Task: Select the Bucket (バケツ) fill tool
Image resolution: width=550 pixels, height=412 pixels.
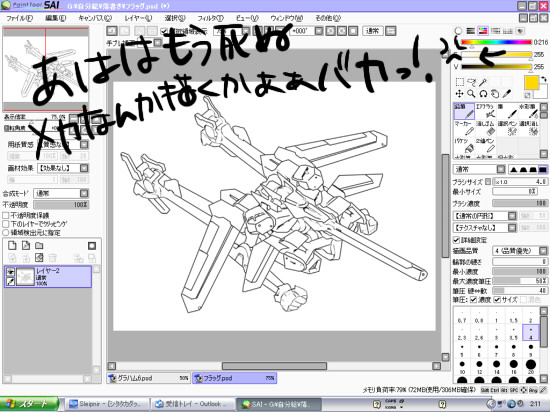Action: (464, 146)
